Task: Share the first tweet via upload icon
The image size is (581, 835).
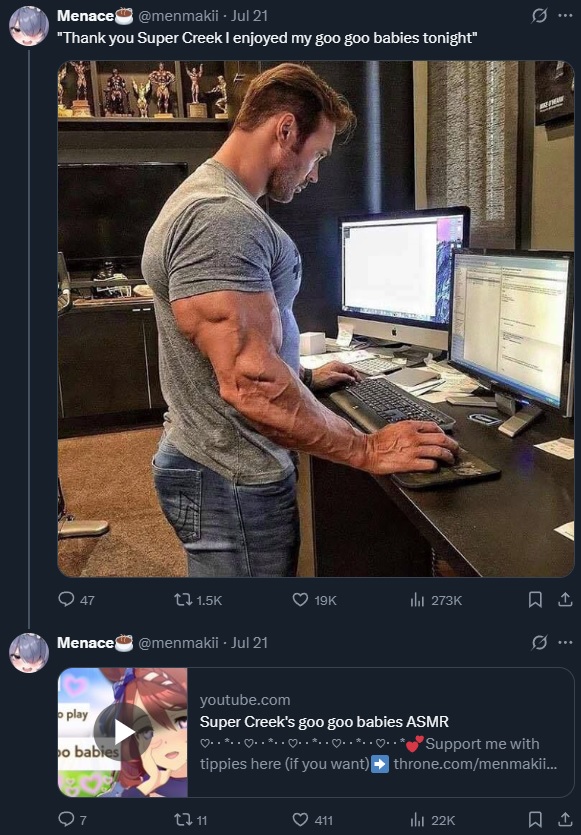Action: [565, 600]
